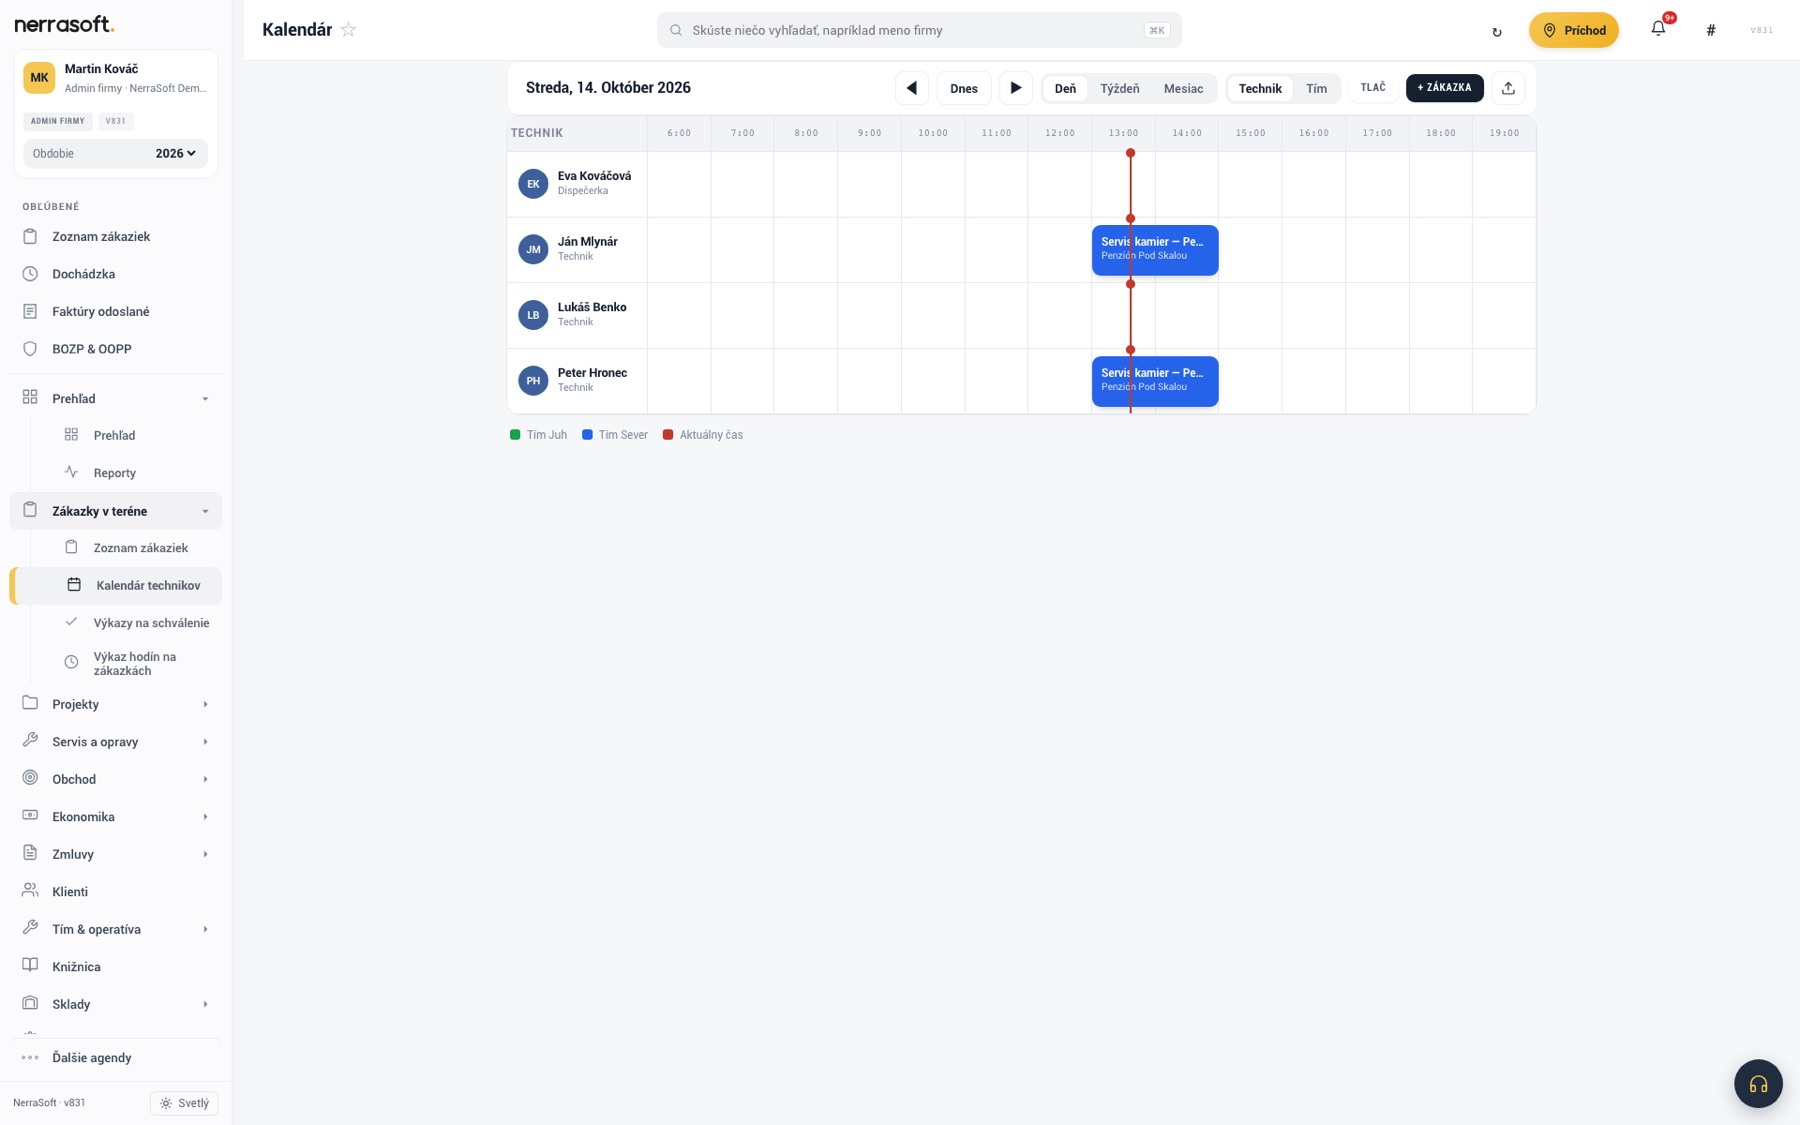Click Lukáš Benko LB avatar
The image size is (1800, 1125).
[x=533, y=315]
